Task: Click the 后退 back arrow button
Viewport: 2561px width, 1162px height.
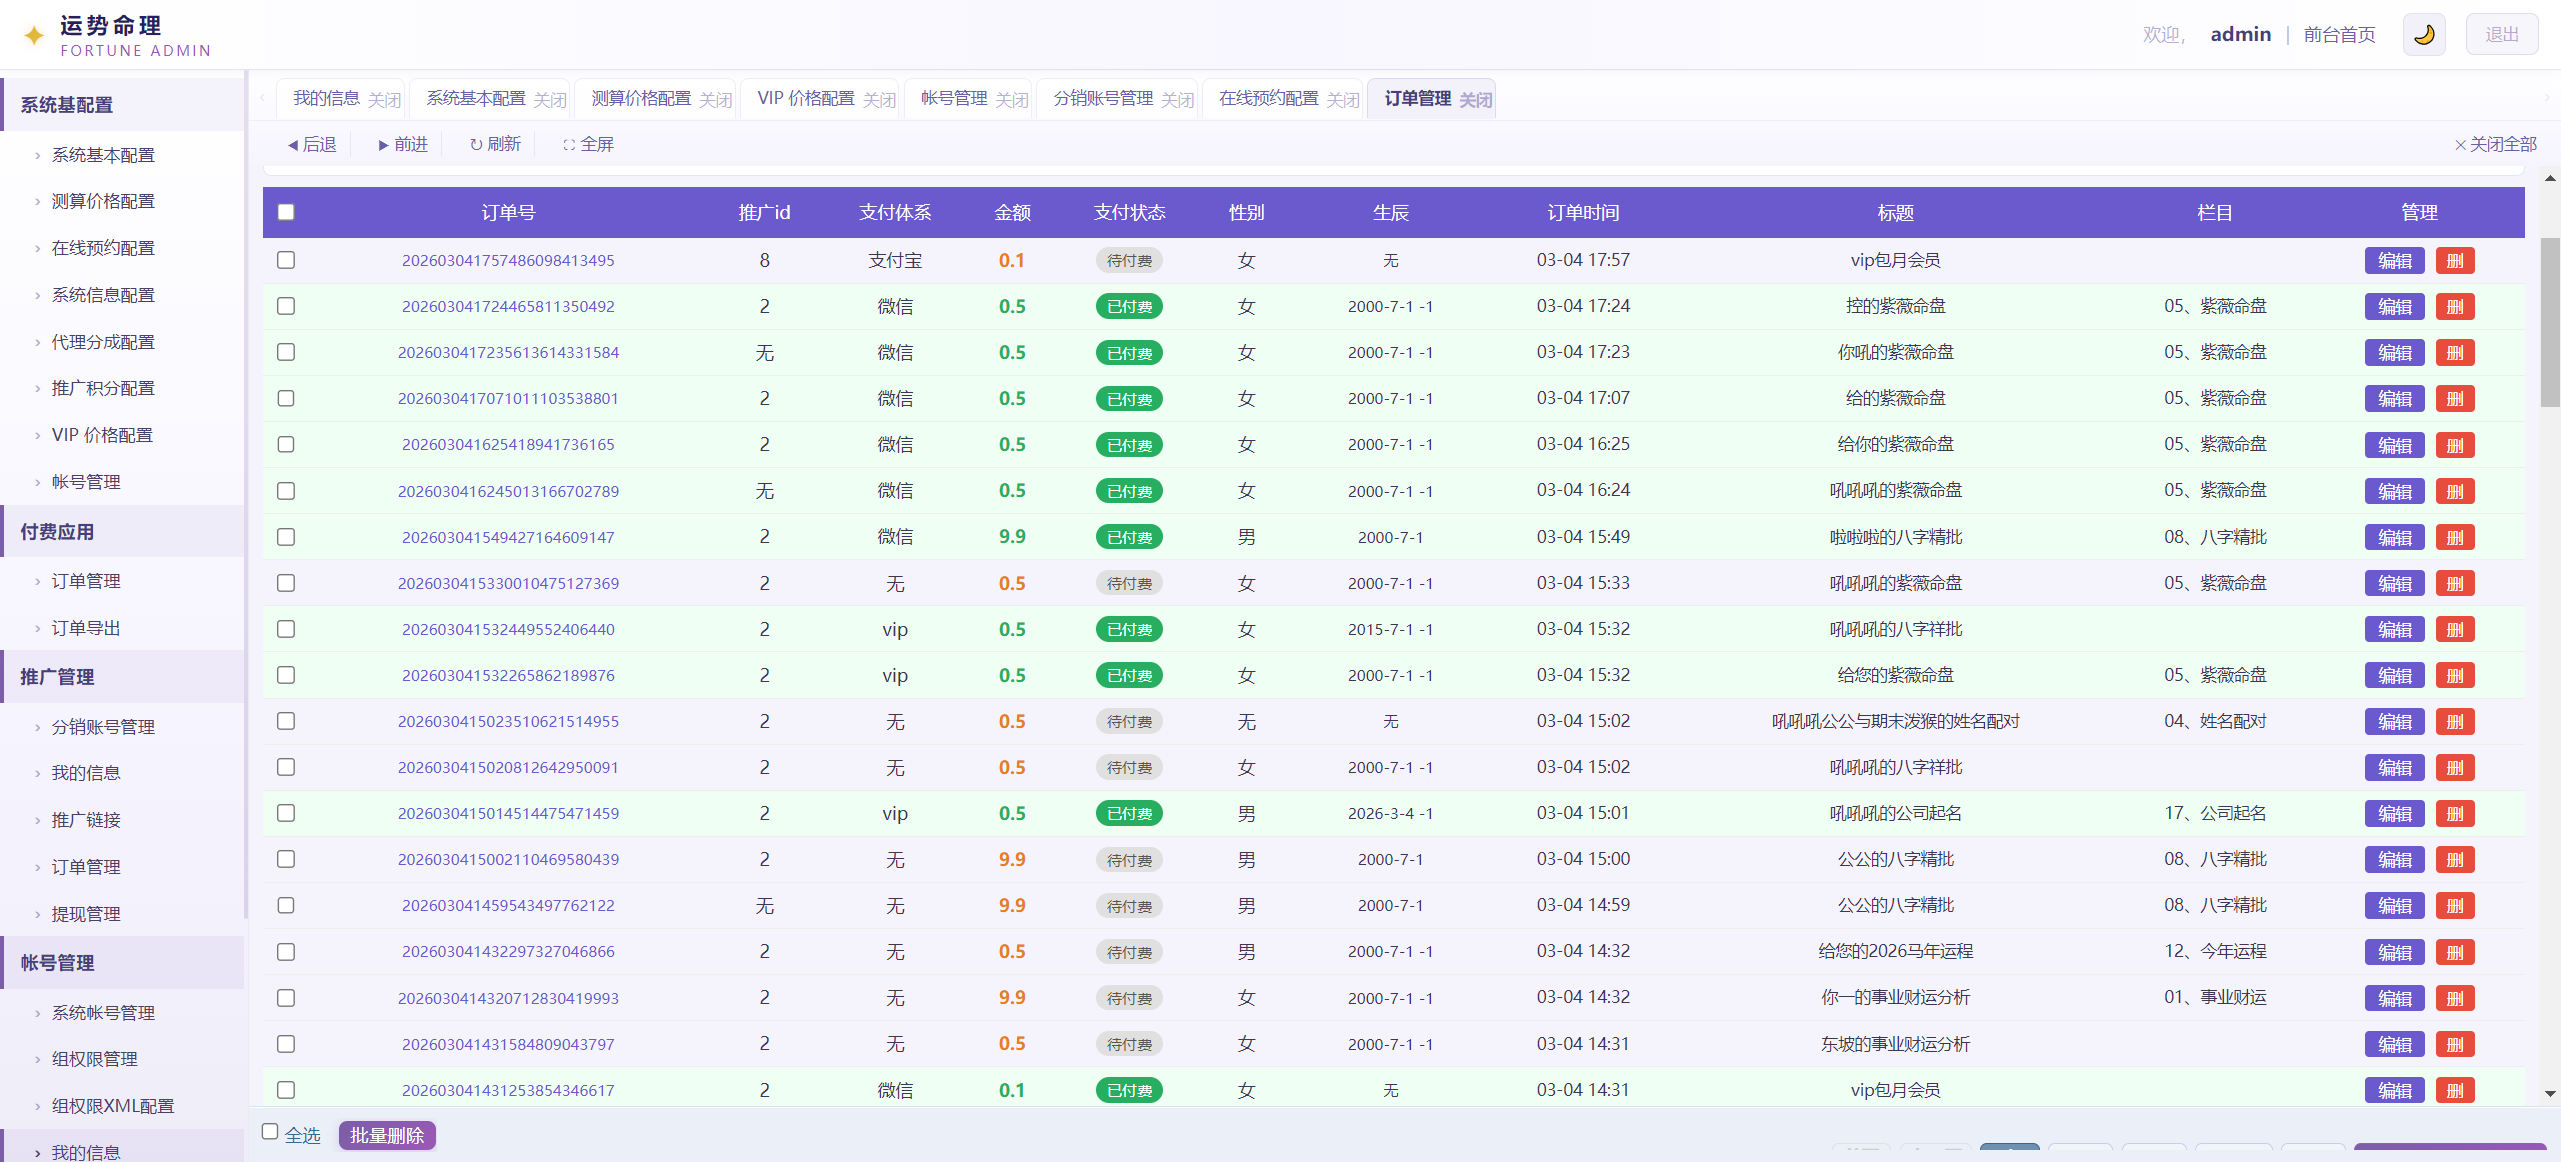Action: [x=312, y=145]
